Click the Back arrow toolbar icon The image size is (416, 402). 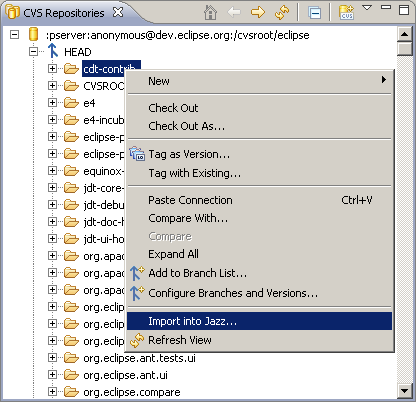click(234, 13)
